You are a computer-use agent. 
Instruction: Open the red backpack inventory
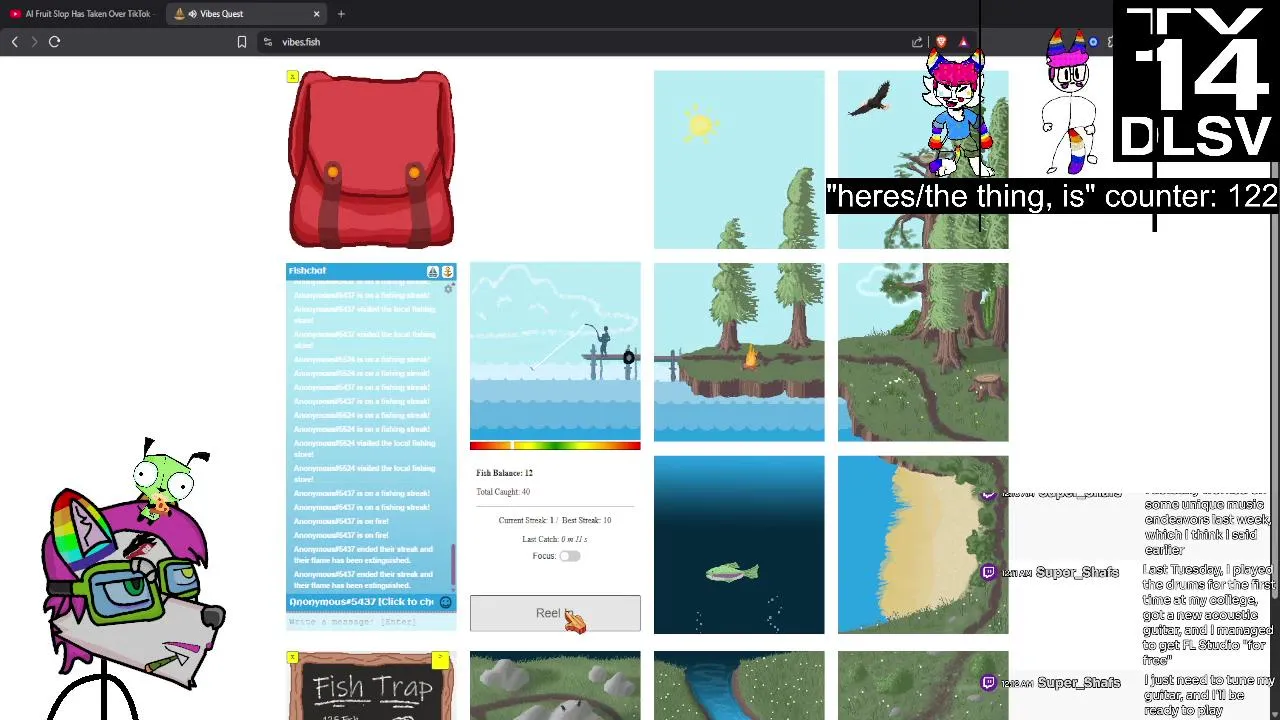point(371,159)
